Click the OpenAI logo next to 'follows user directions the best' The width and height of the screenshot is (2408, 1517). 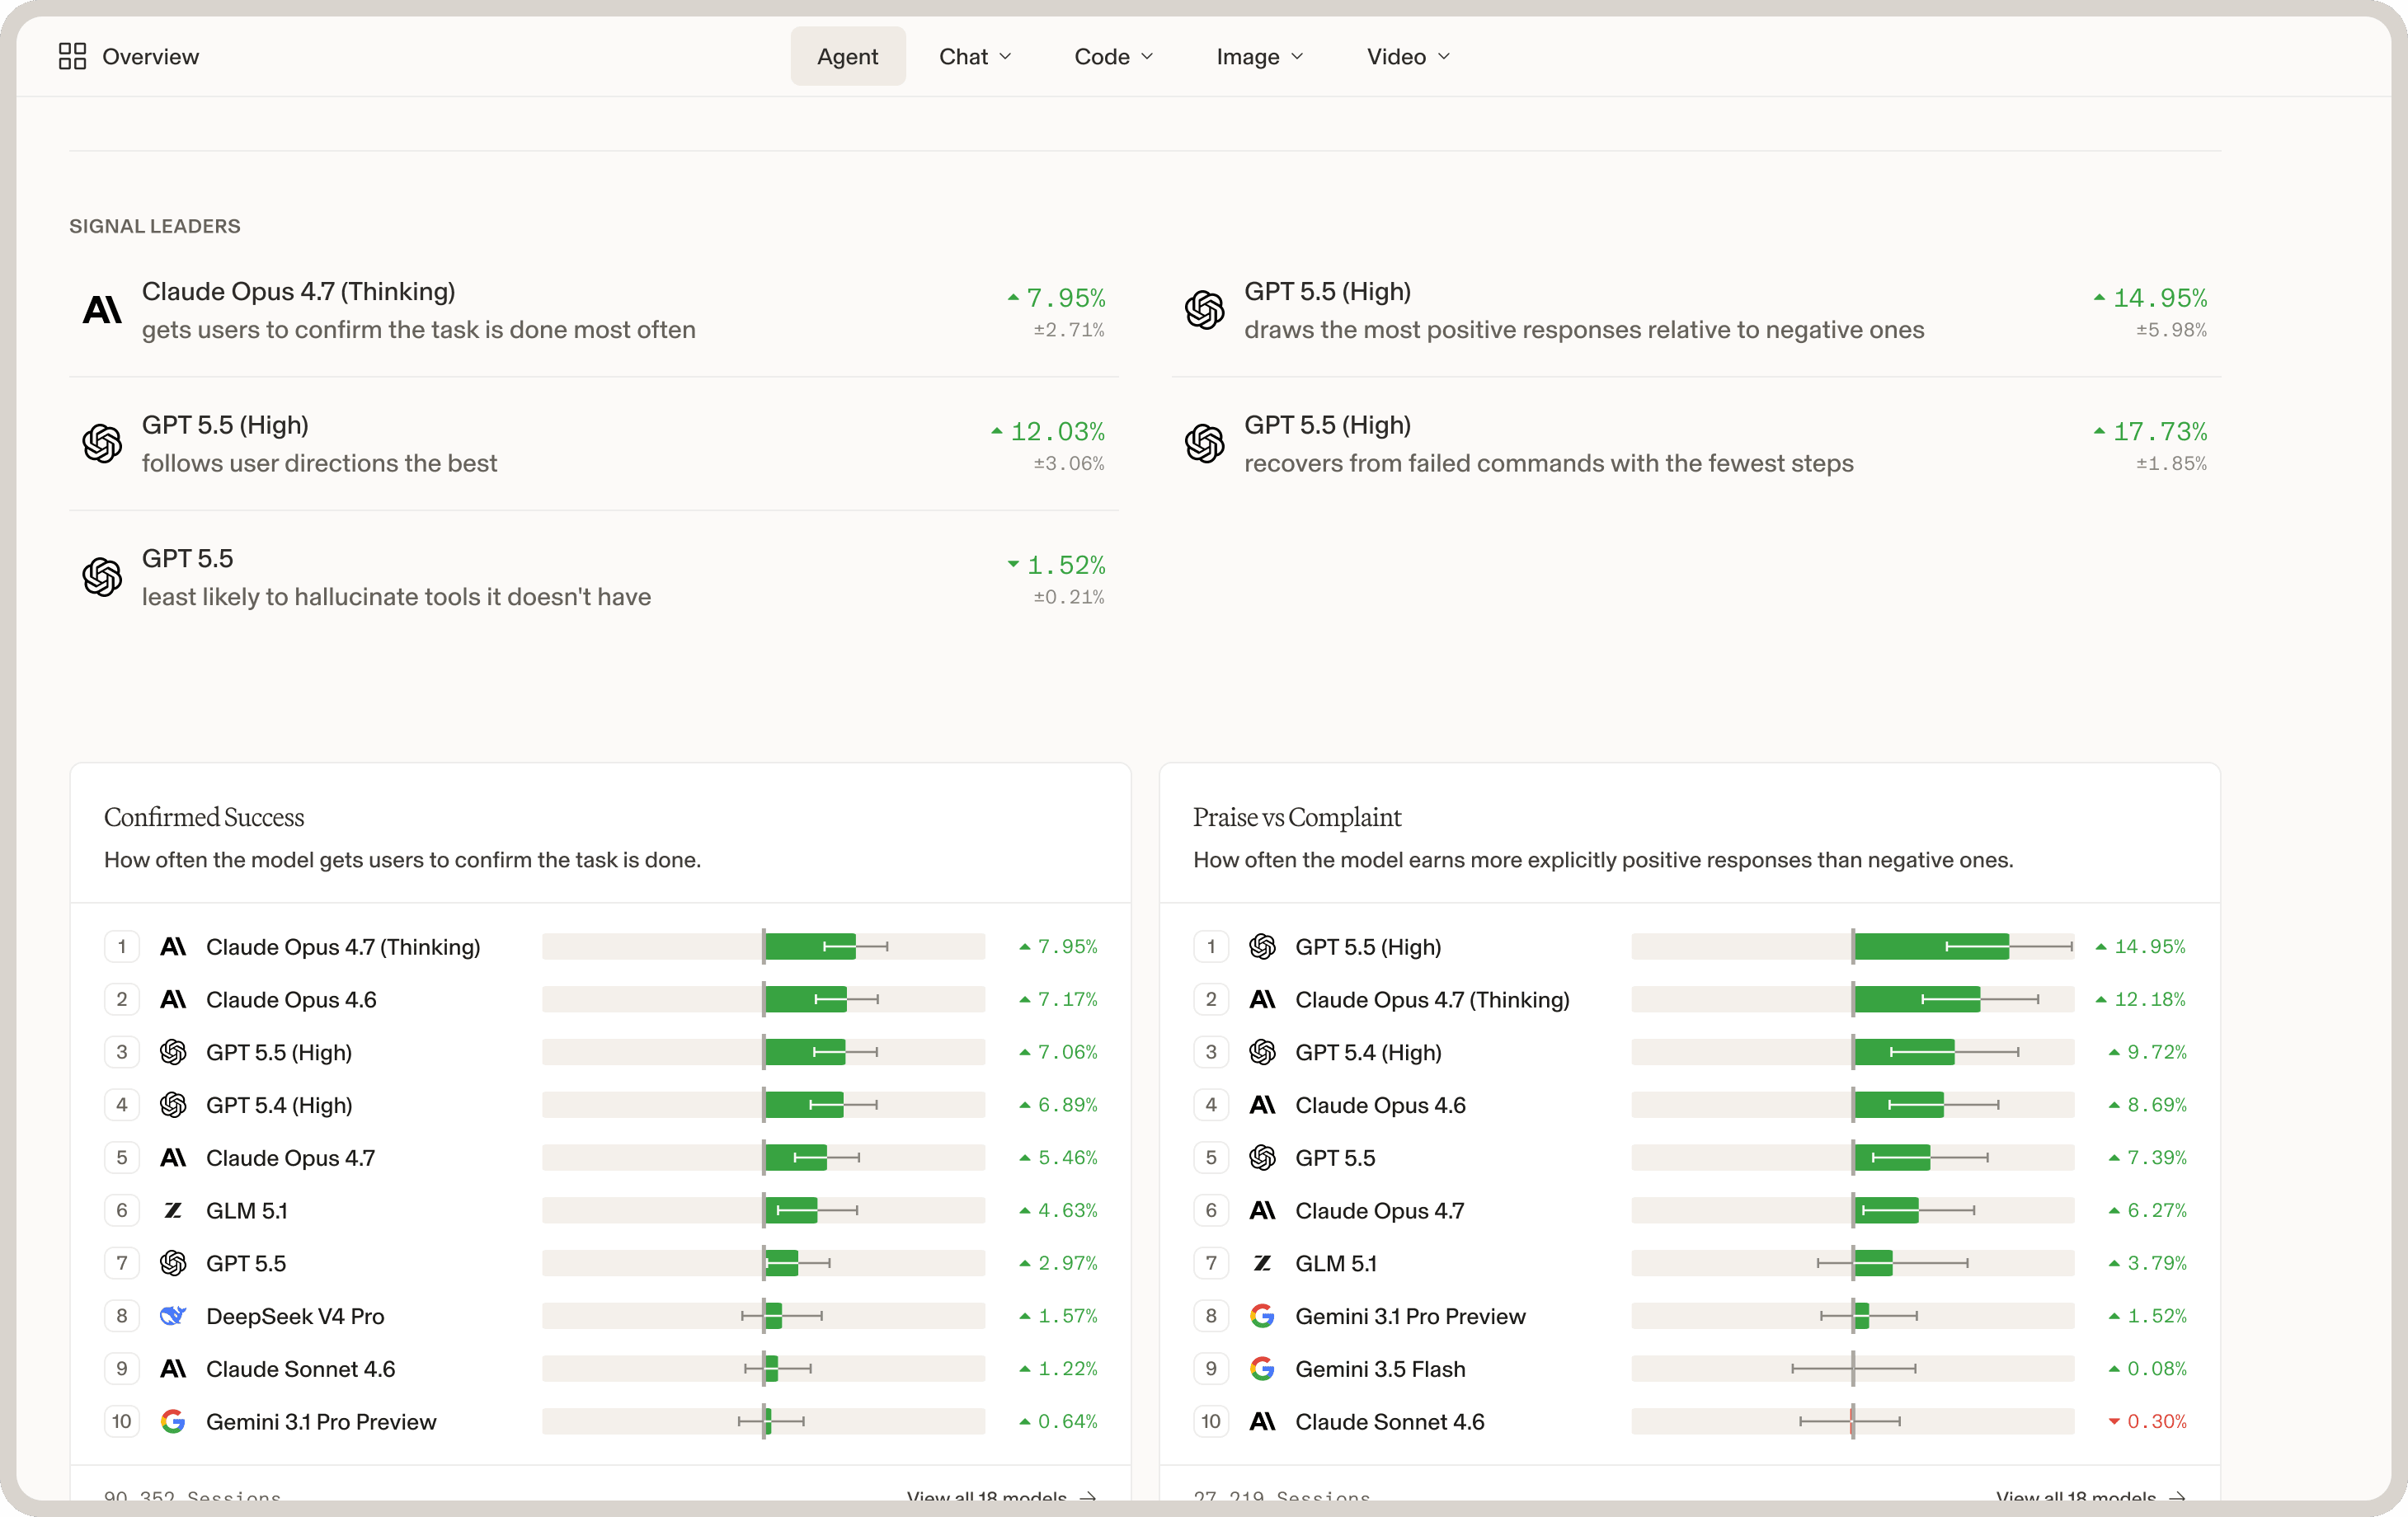click(102, 443)
